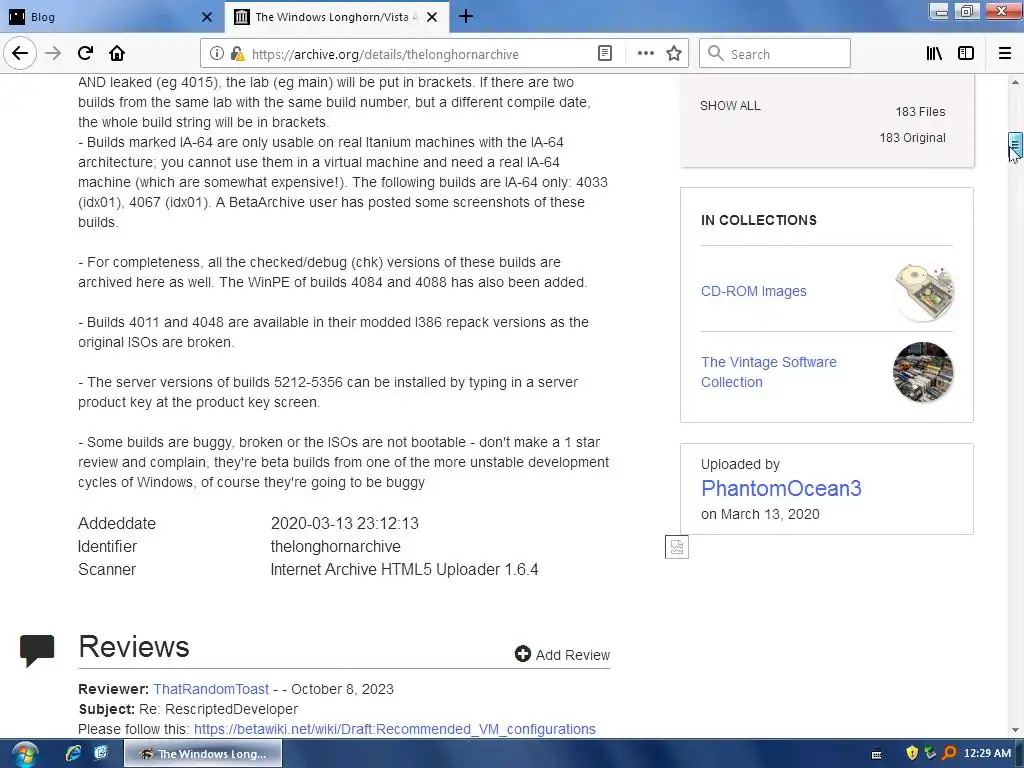Open reviewer ThatRandomToast profile
This screenshot has height=768, width=1024.
point(211,689)
